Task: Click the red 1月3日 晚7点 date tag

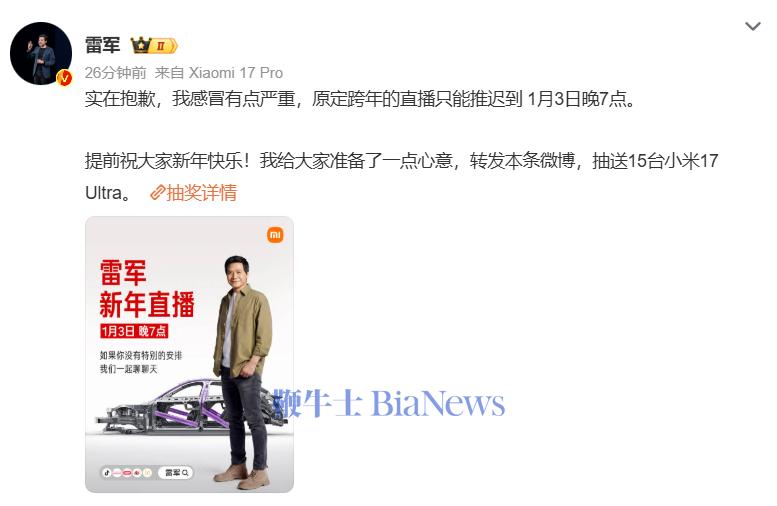Action: click(134, 331)
